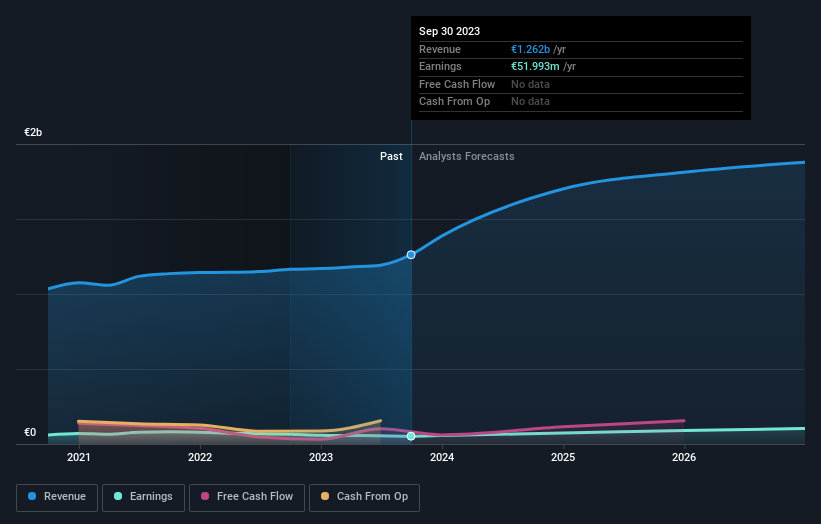The image size is (821, 524).
Task: Click the 'Cash From Op' row label in tooltip
Action: pos(454,102)
